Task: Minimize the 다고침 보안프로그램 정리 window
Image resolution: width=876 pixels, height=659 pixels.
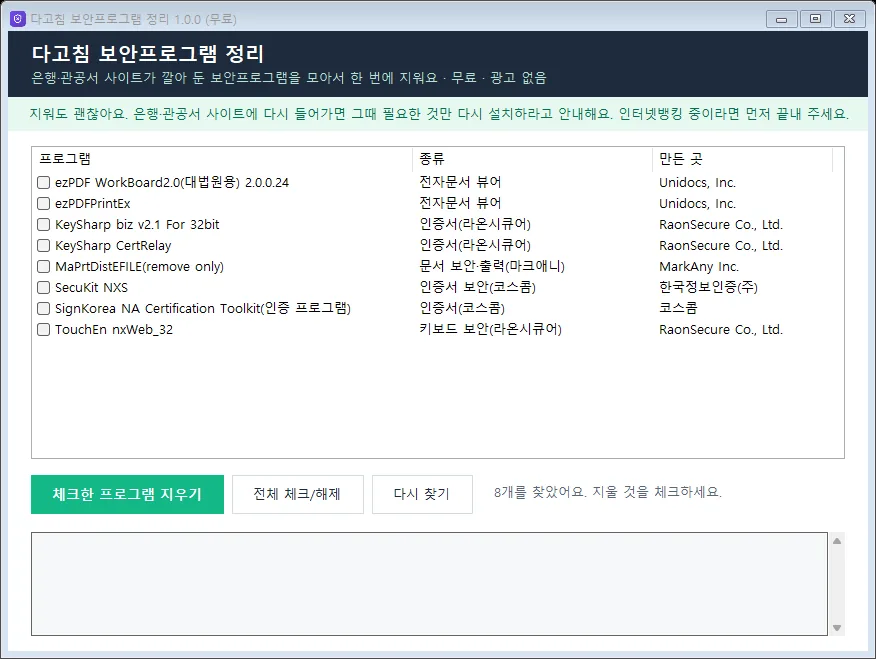Action: 782,19
